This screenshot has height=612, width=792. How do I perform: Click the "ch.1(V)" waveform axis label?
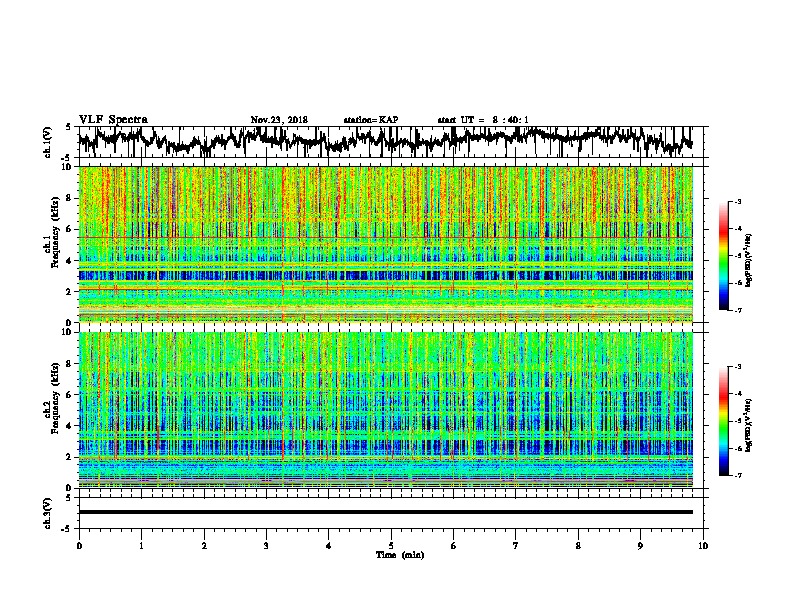click(x=48, y=142)
